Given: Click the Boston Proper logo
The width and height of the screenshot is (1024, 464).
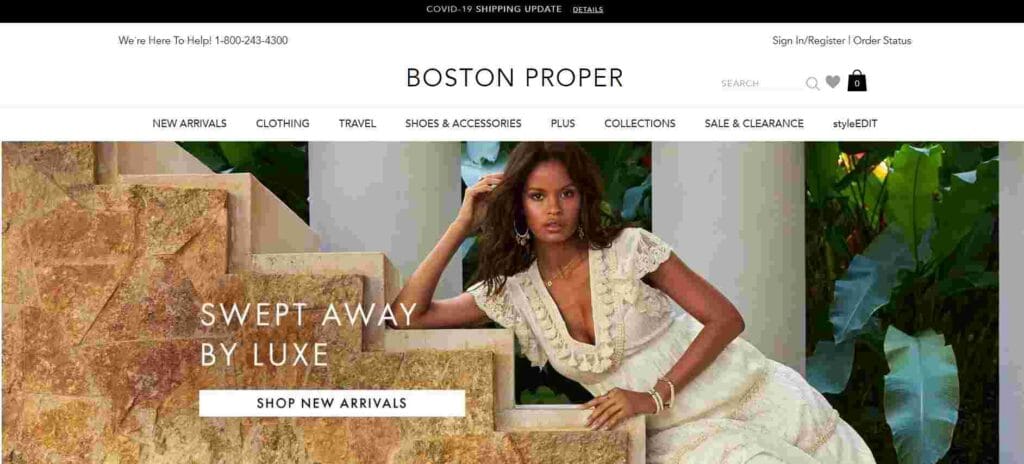Looking at the screenshot, I should [515, 78].
